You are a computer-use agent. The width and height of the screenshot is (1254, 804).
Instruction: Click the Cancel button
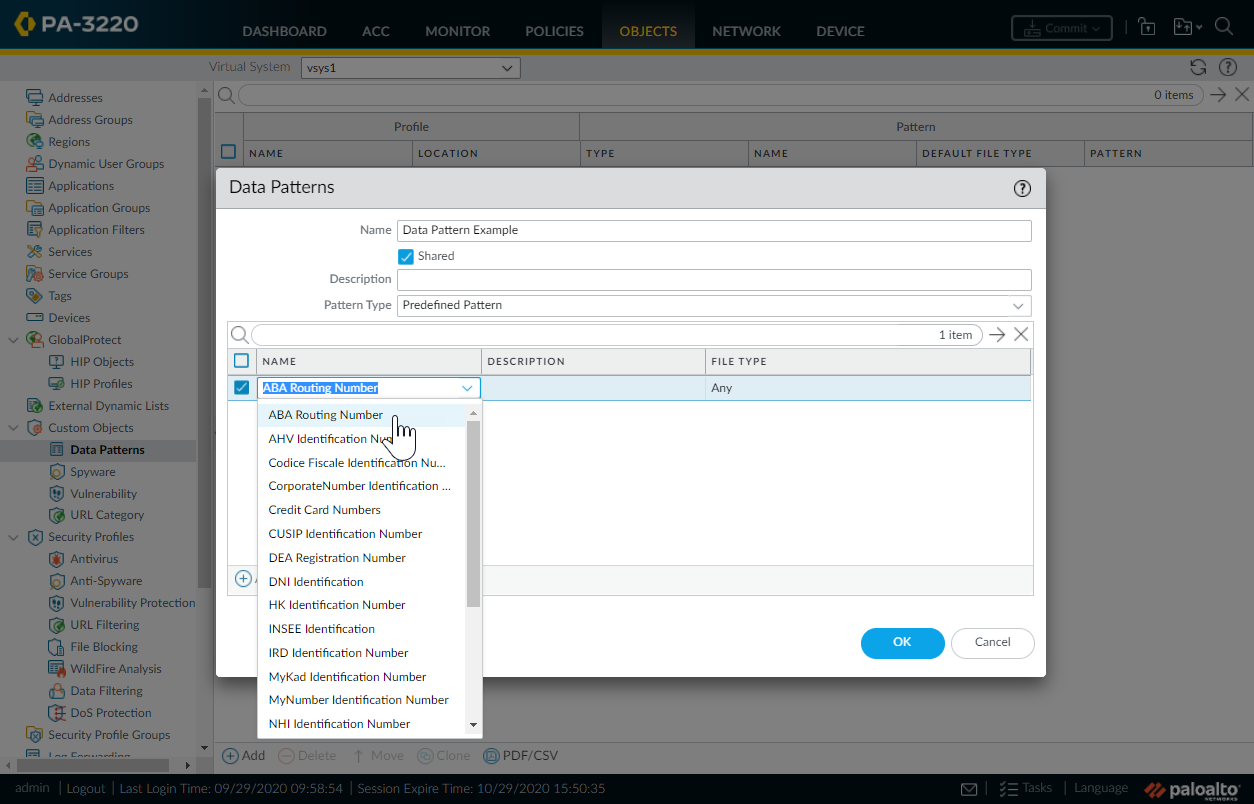992,643
